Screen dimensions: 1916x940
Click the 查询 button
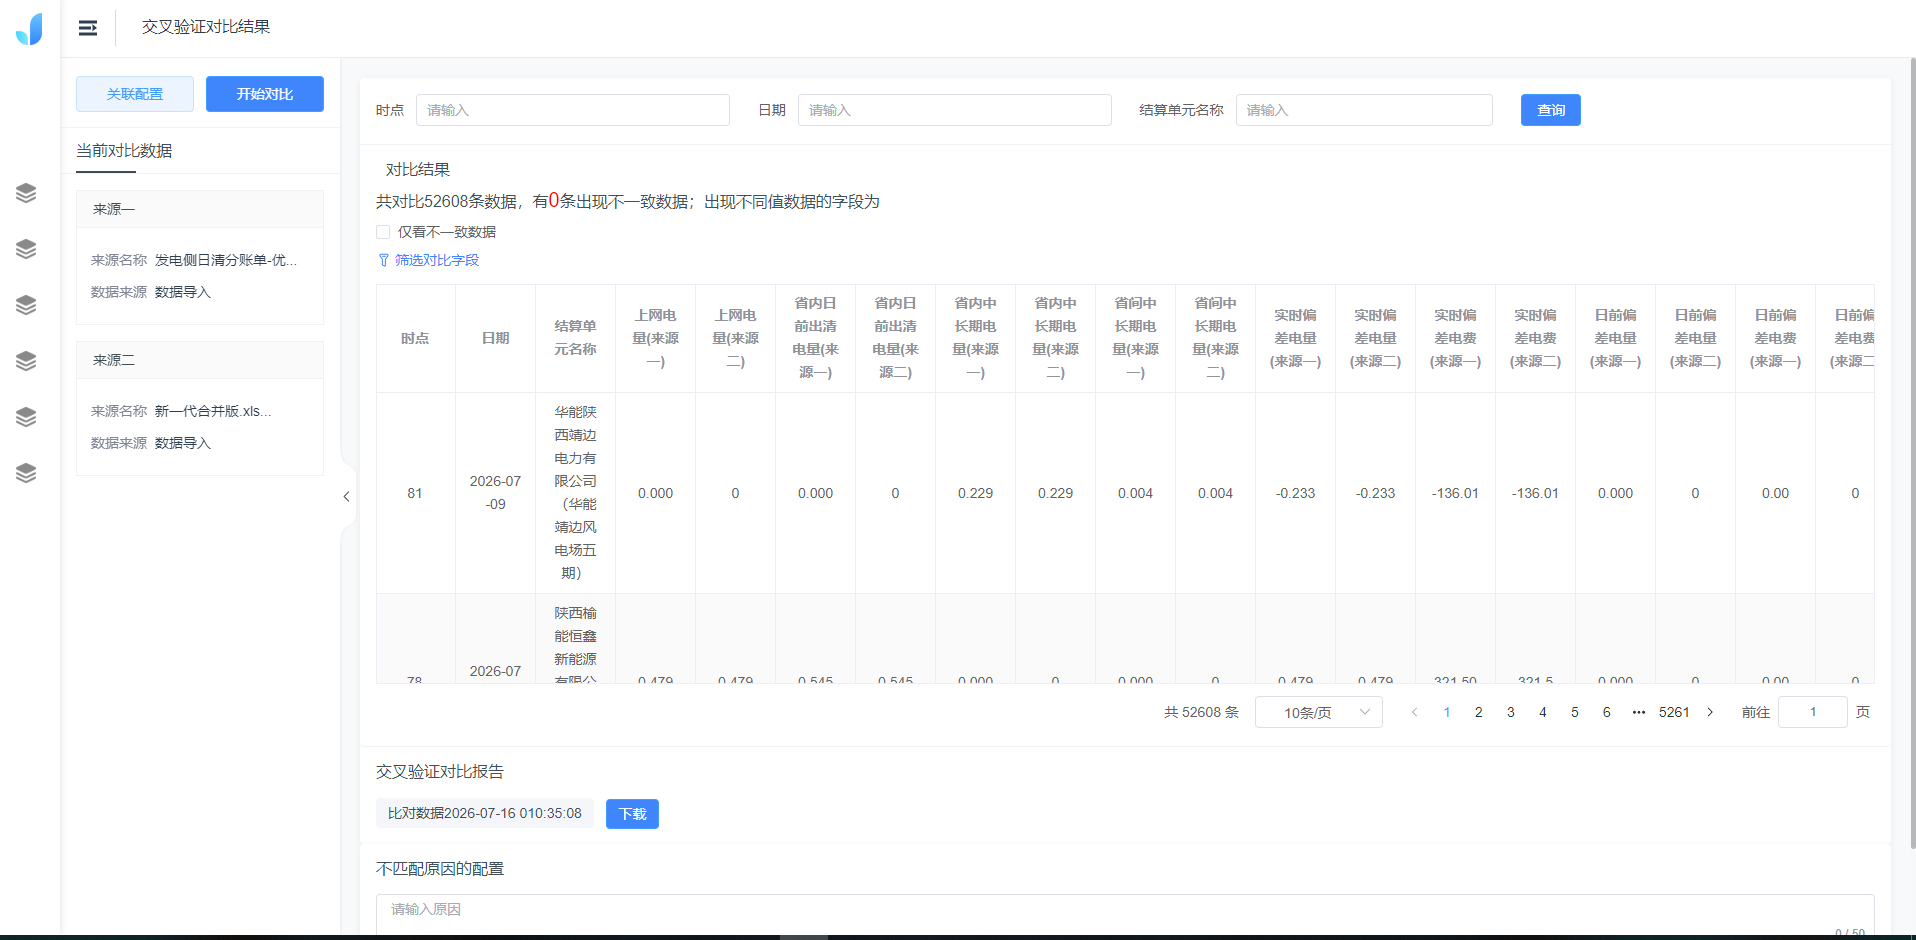pos(1550,110)
